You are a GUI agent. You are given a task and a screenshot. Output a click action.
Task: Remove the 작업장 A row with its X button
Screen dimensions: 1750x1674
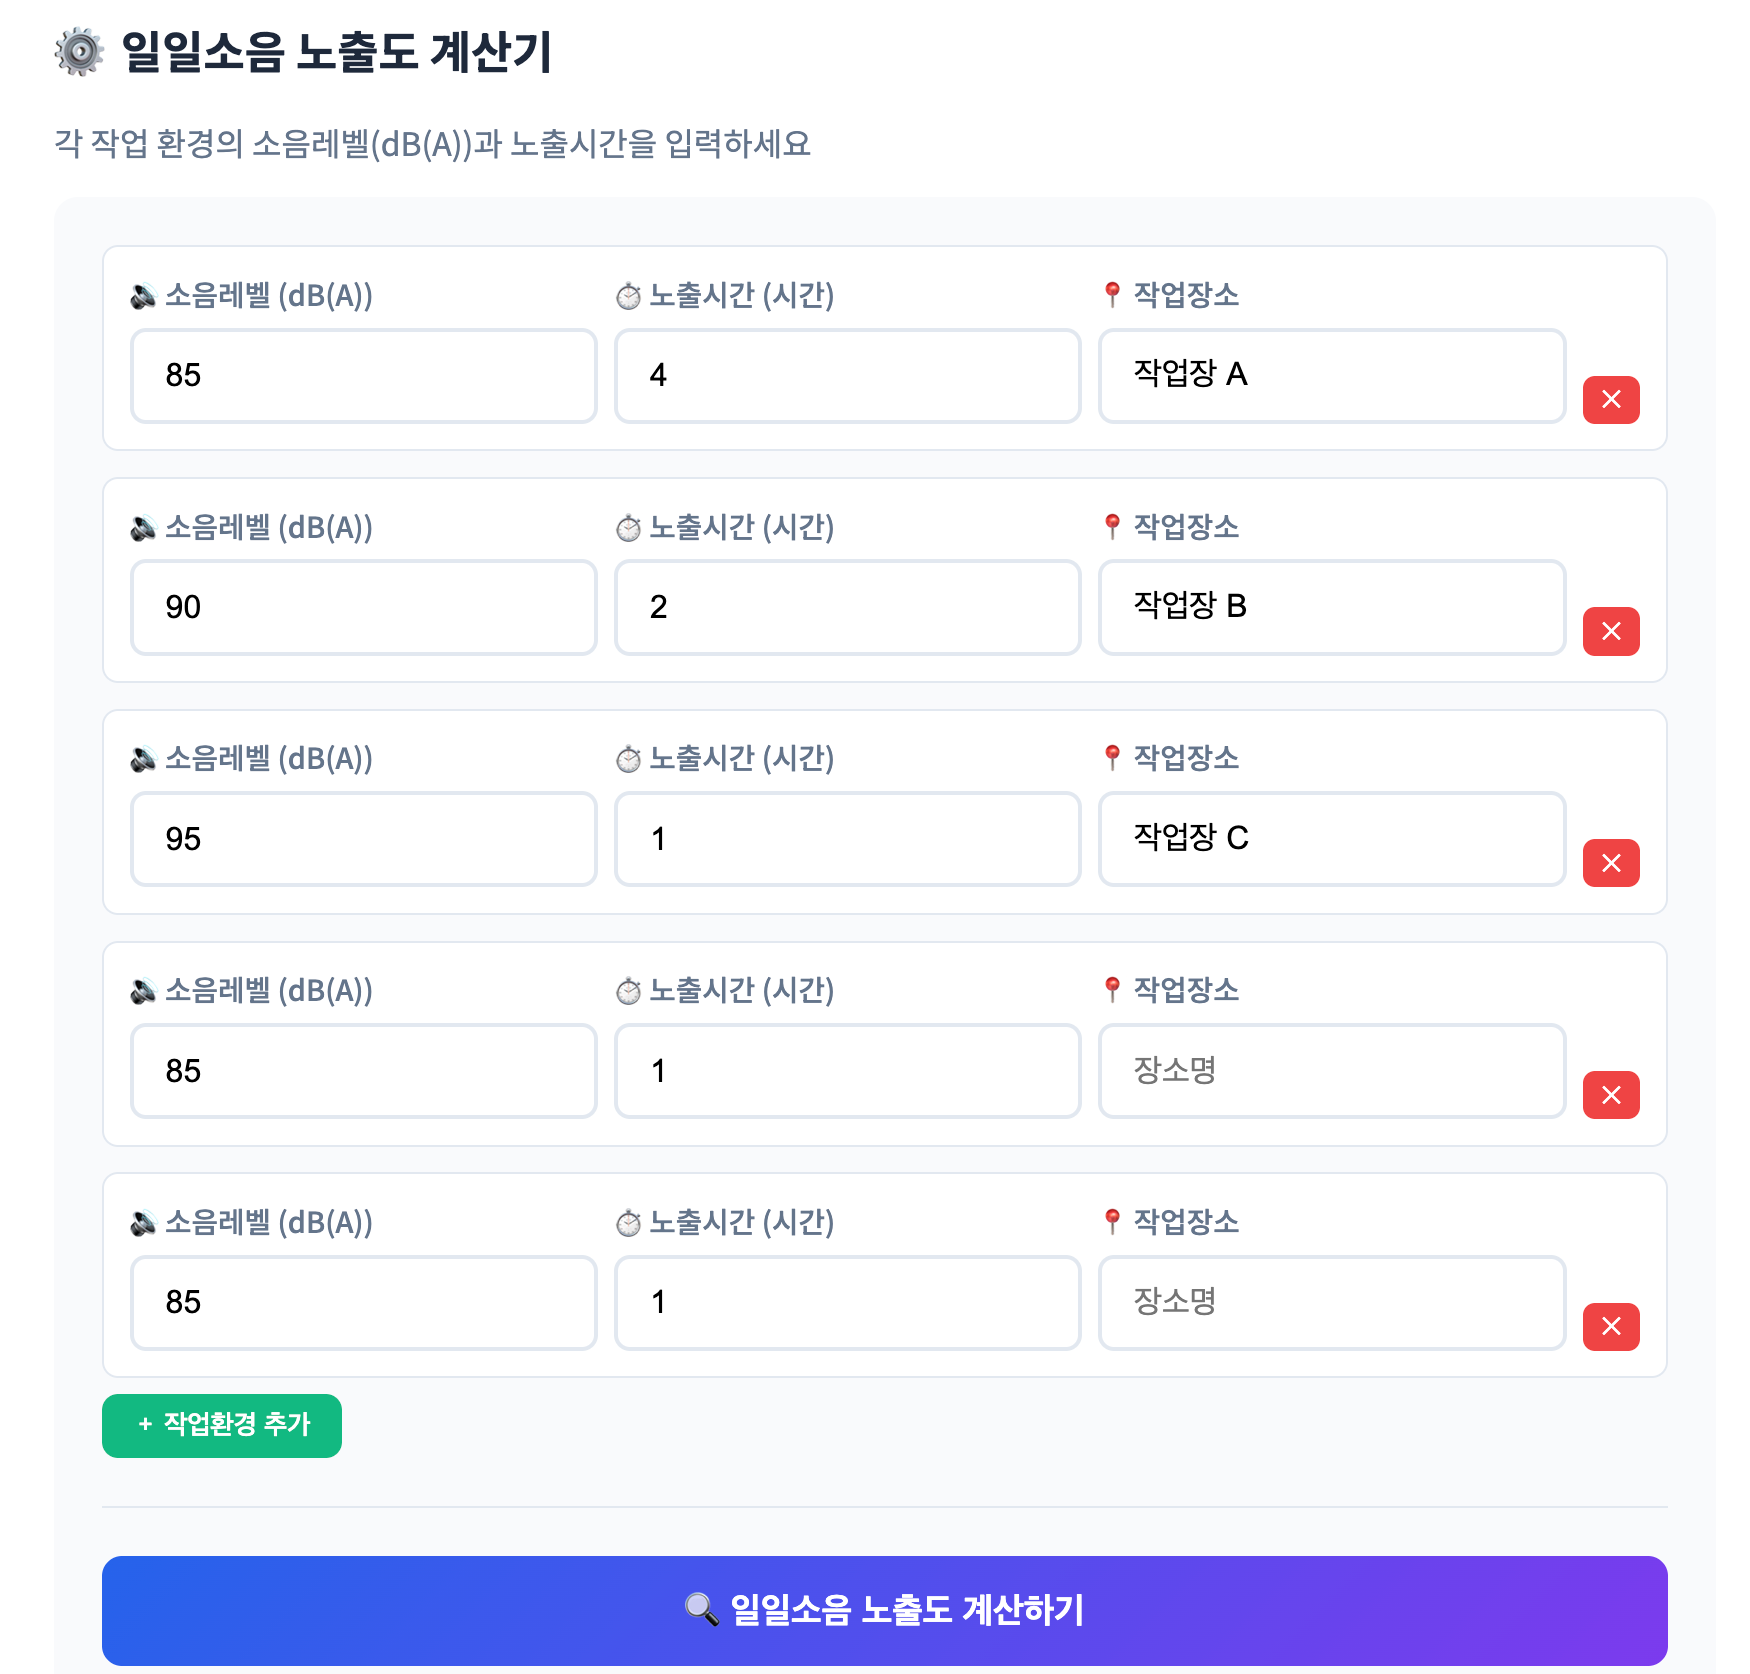(x=1610, y=400)
